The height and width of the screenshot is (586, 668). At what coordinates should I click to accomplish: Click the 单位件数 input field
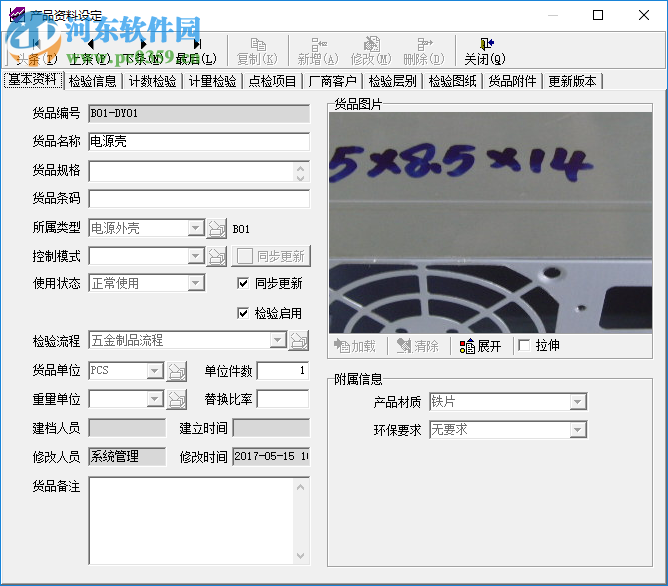click(283, 371)
